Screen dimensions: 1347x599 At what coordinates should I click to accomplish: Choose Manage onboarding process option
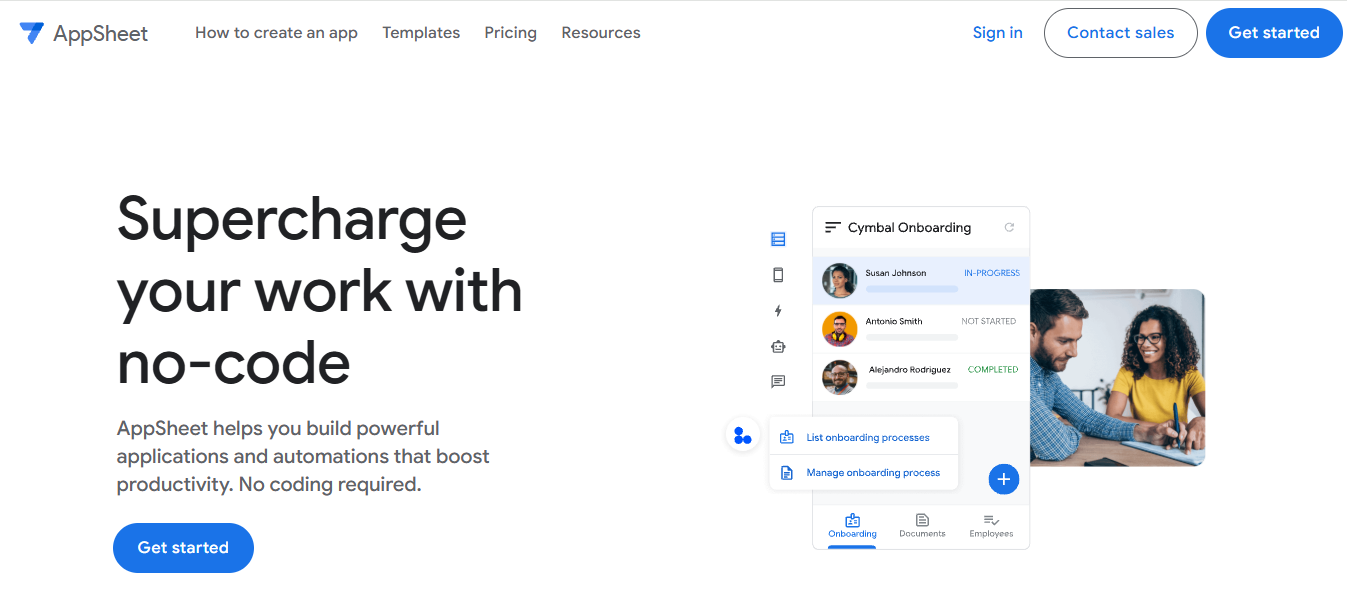pyautogui.click(x=873, y=471)
